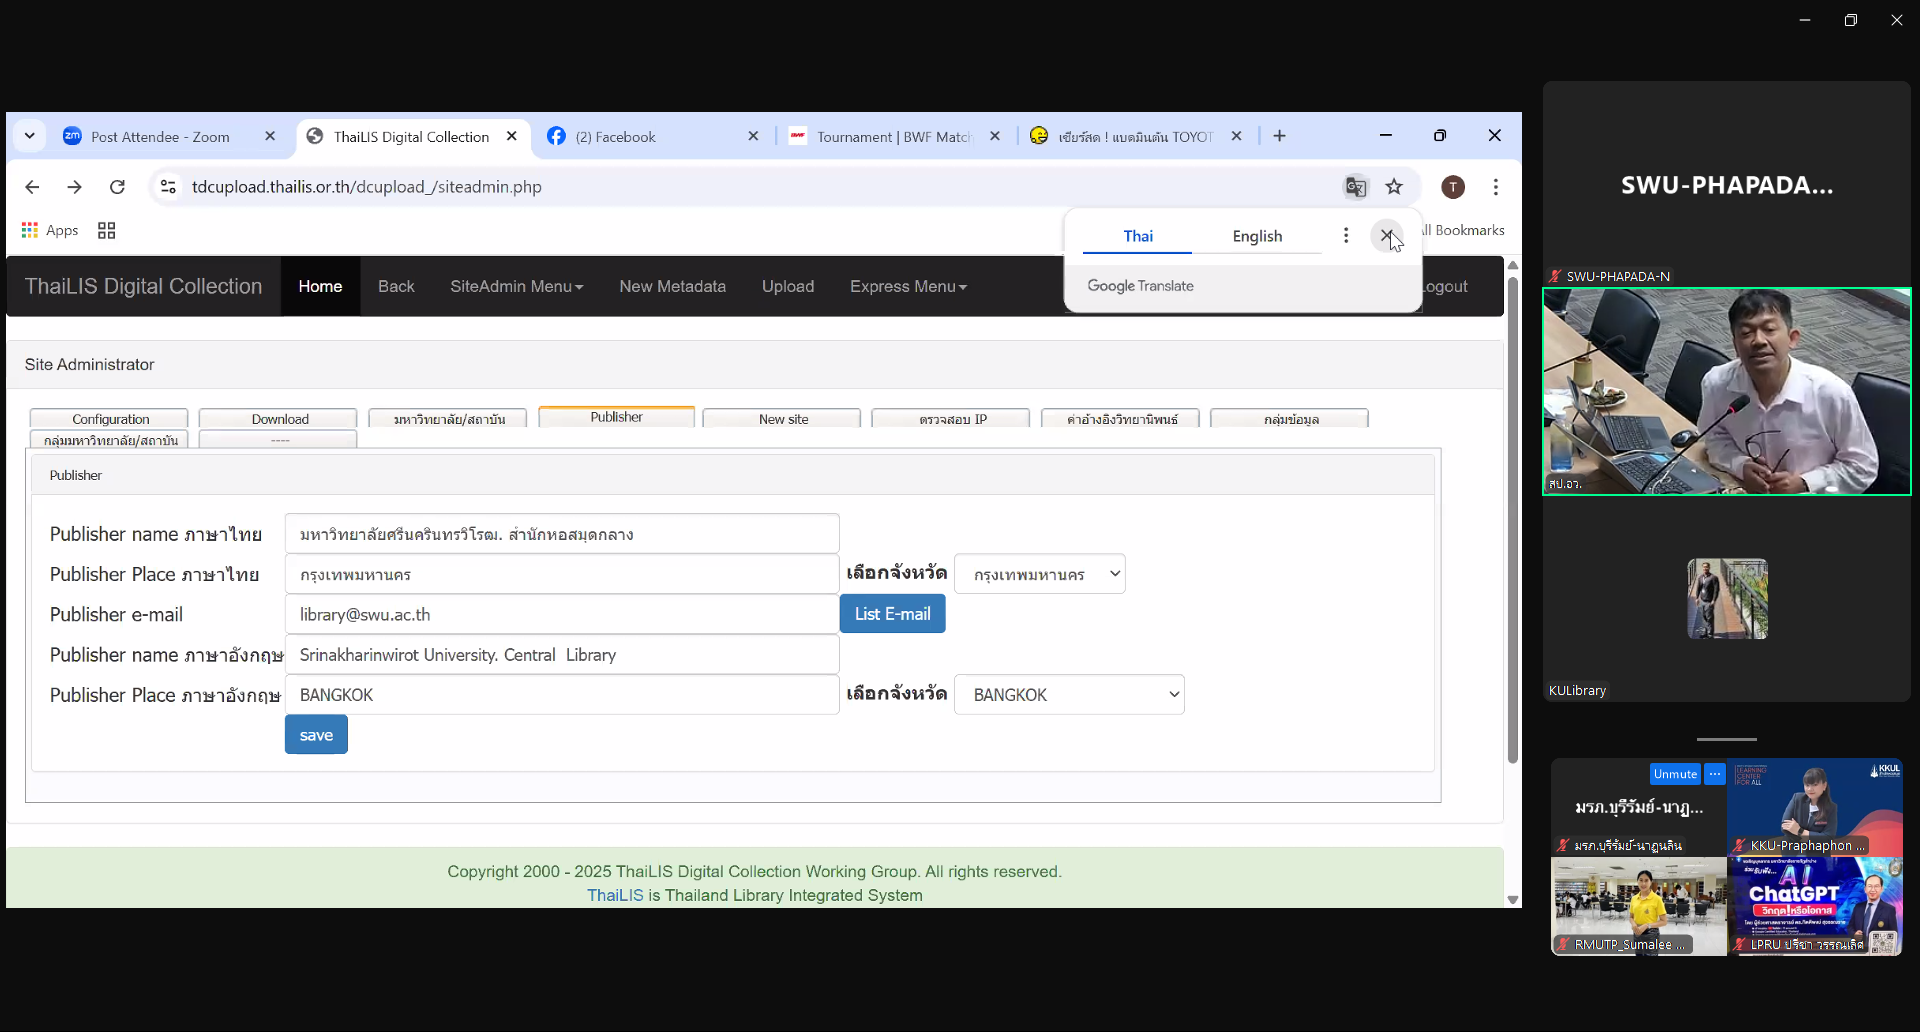Viewport: 1920px width, 1032px height.
Task: Click the Unmute button in Zoom
Action: pos(1675,774)
